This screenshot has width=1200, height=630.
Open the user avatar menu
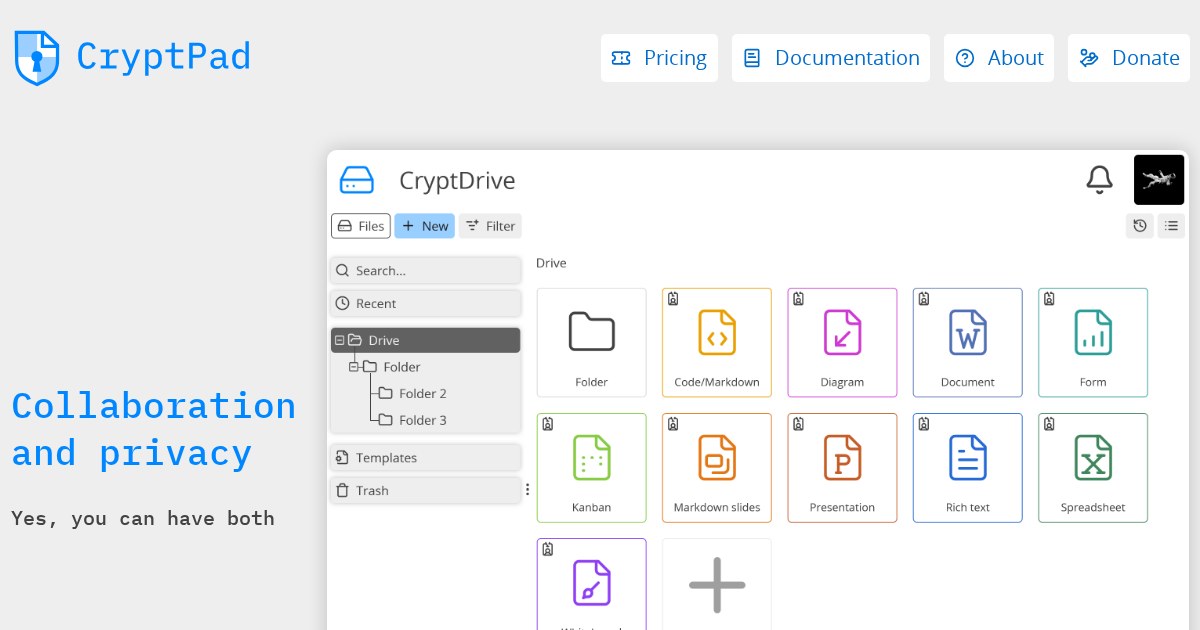(x=1159, y=180)
